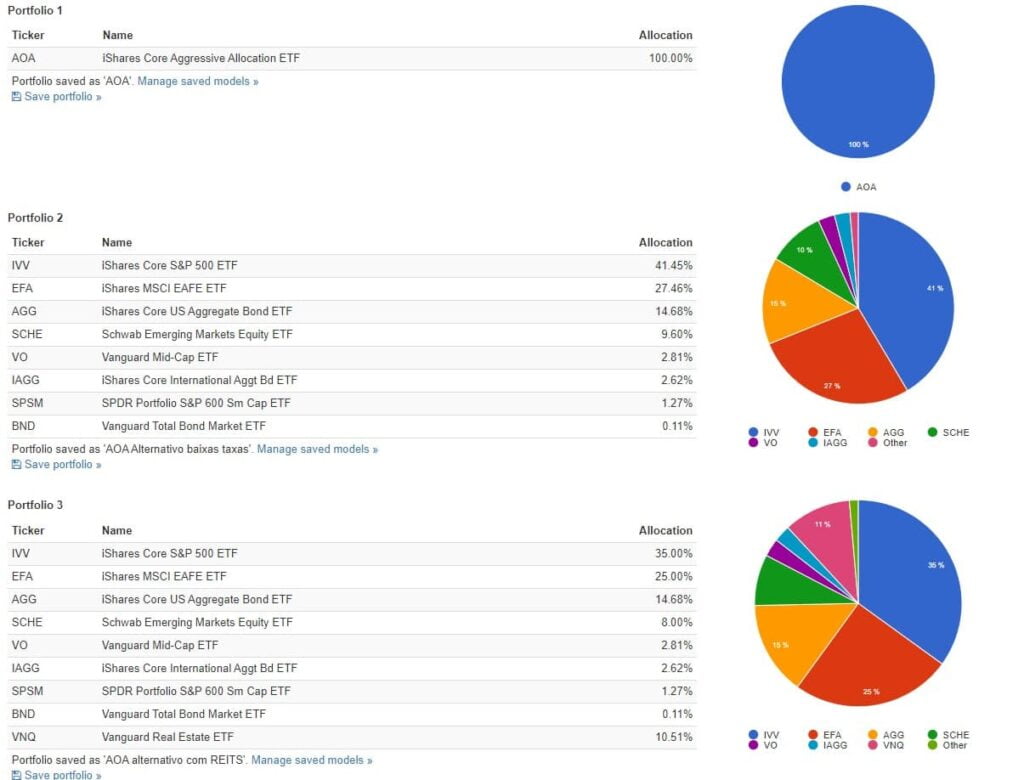Viewport: 1024px width, 780px height.
Task: Open Manage saved models link in Portfolio 3
Action: click(311, 760)
